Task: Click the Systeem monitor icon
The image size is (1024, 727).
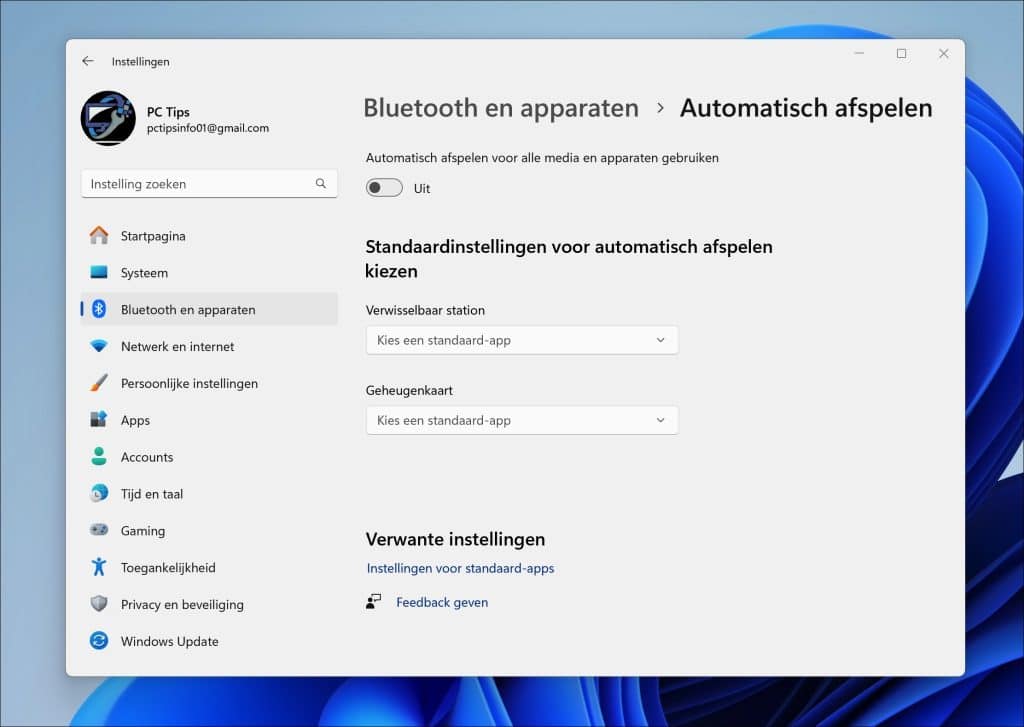Action: click(99, 272)
